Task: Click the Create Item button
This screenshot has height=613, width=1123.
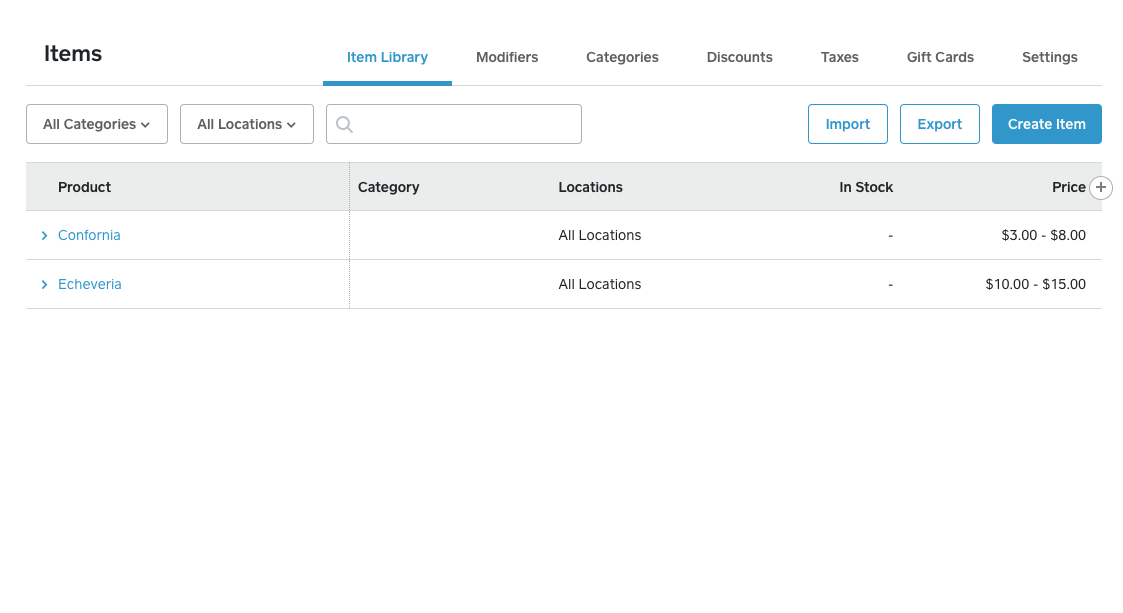Action: 1046,124
